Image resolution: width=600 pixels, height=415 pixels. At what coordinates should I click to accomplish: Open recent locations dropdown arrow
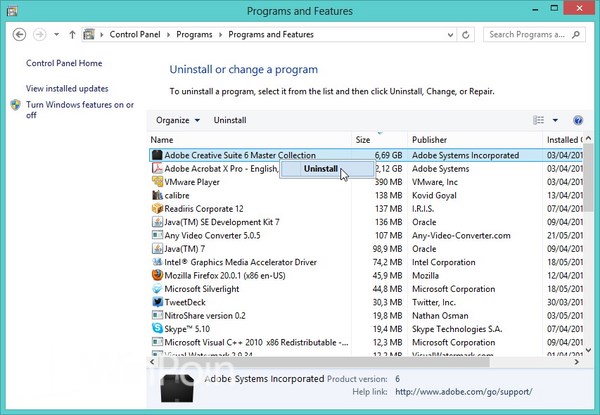(56, 34)
